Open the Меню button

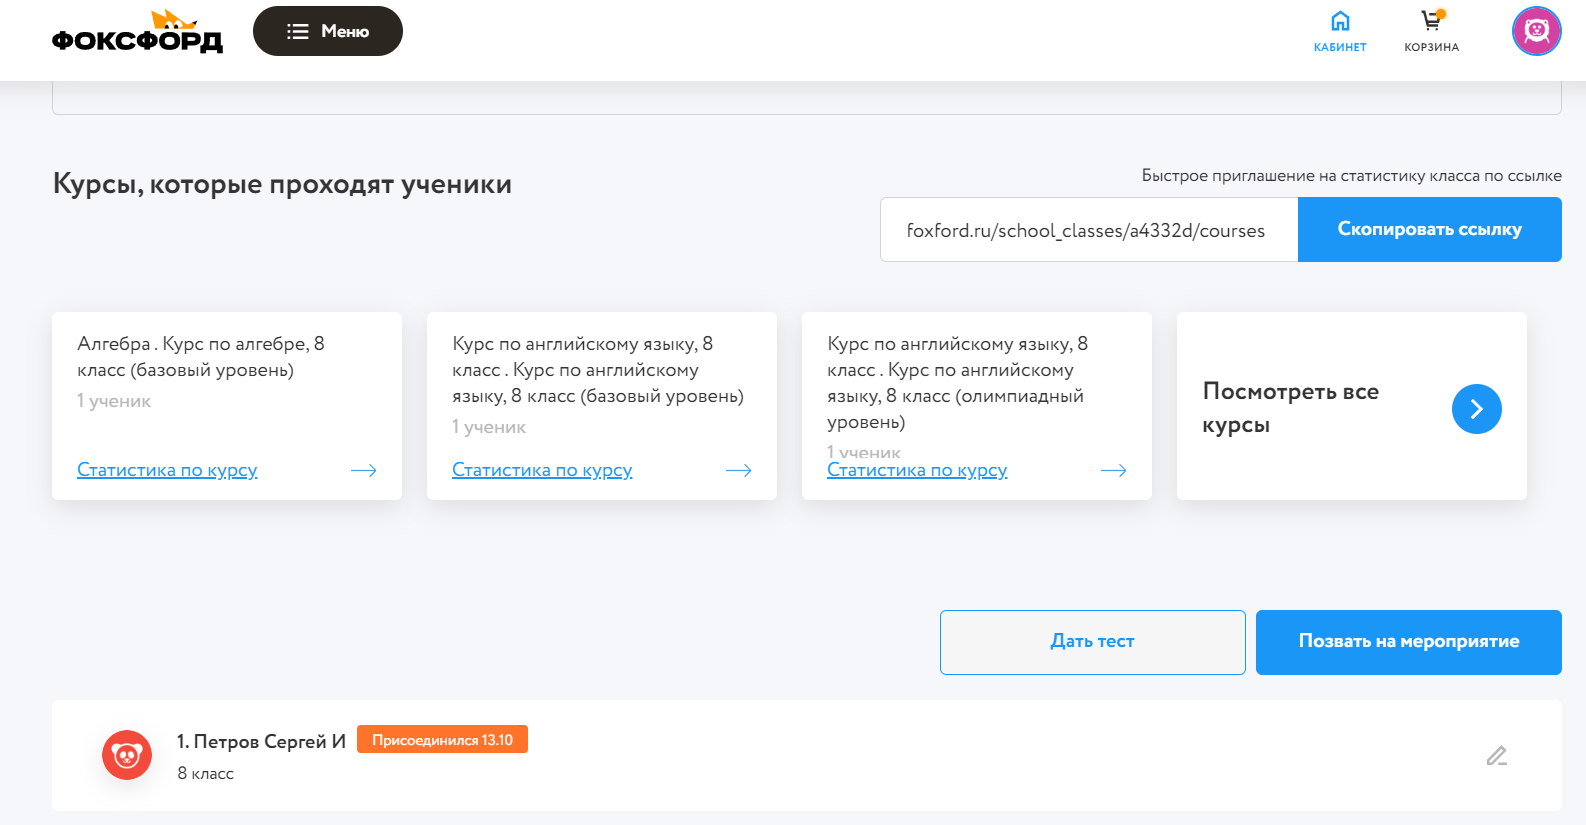click(328, 31)
